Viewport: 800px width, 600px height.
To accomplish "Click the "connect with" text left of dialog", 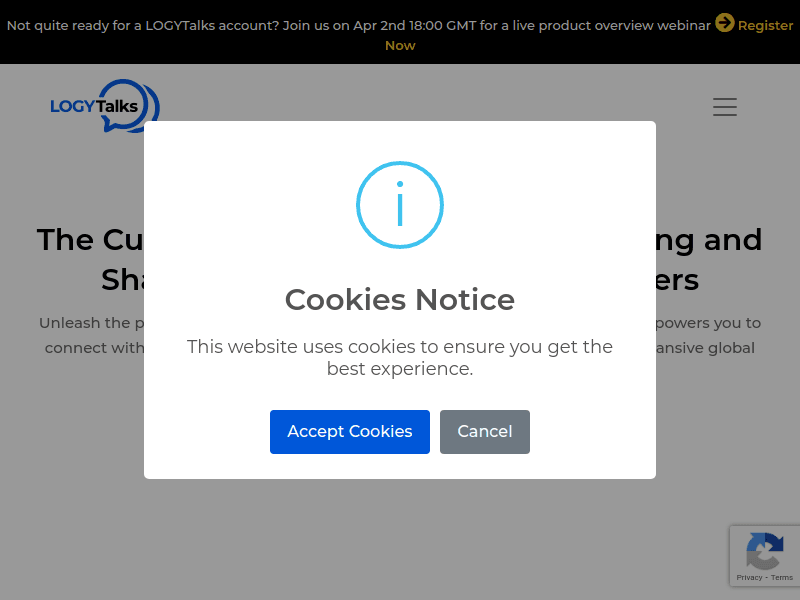I will click(94, 348).
